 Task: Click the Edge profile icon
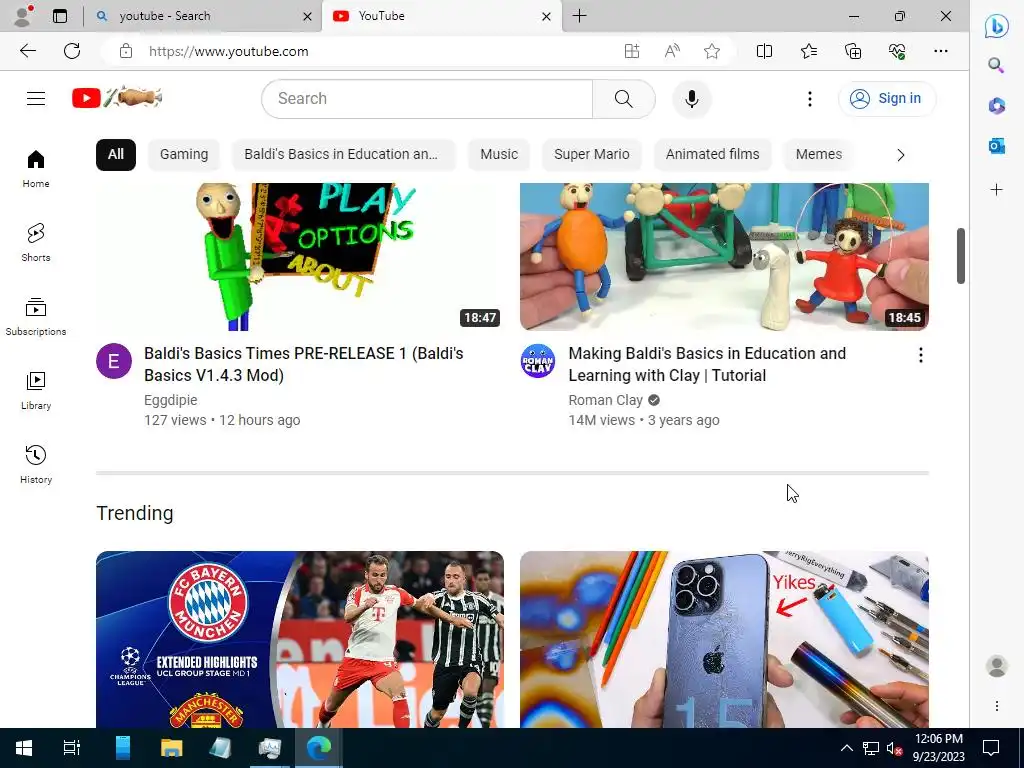click(24, 16)
